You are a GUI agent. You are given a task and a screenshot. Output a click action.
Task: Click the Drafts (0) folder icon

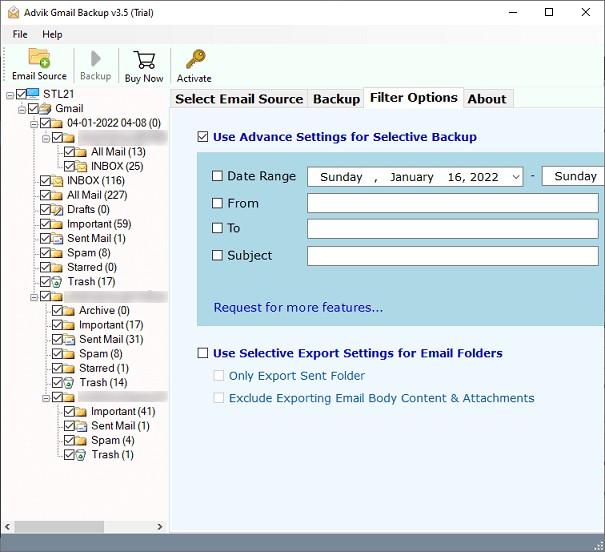(x=57, y=209)
